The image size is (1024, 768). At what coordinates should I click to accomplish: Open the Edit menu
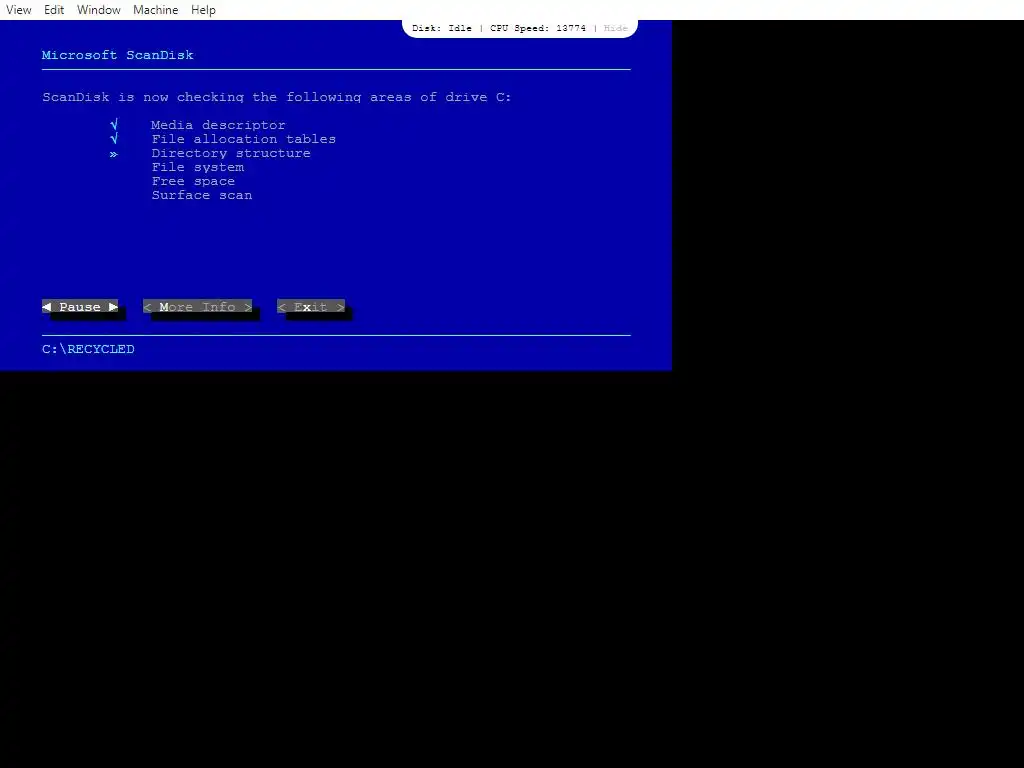click(x=54, y=10)
